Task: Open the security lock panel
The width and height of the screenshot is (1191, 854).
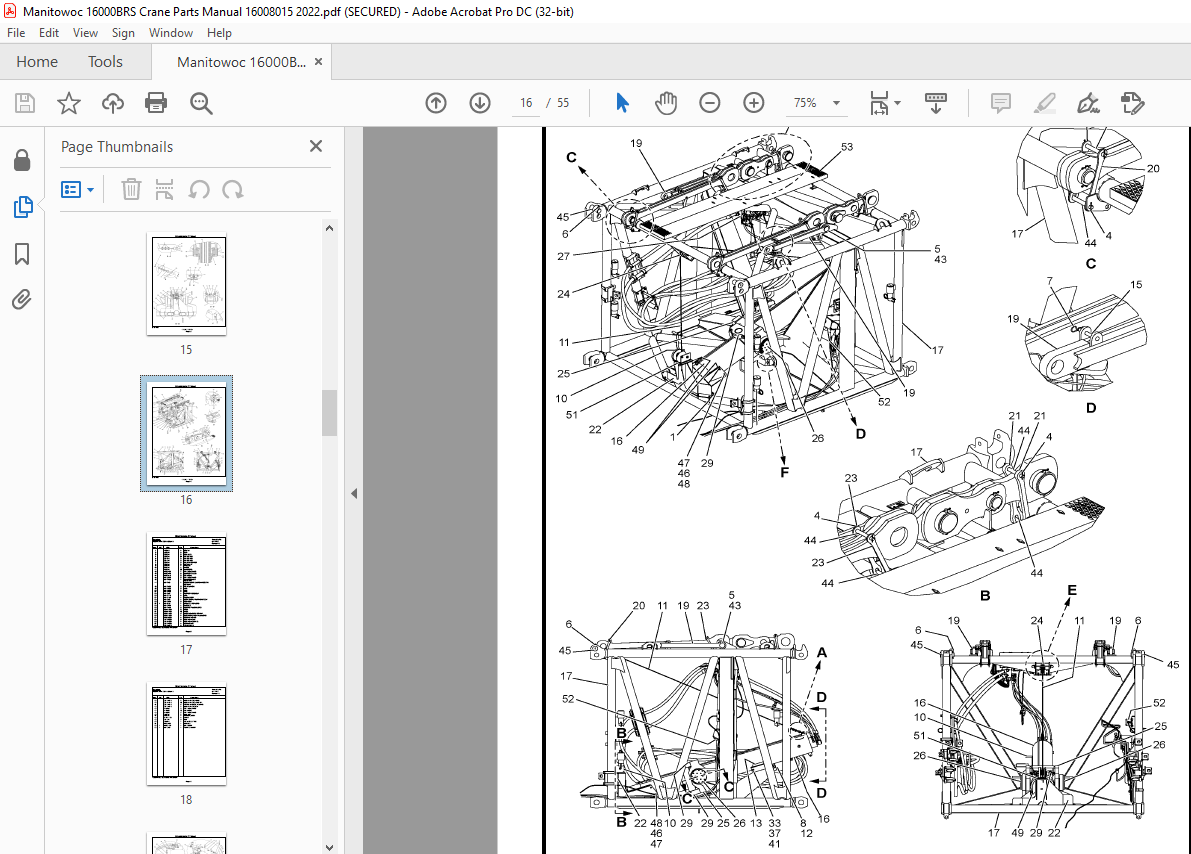Action: coord(22,160)
